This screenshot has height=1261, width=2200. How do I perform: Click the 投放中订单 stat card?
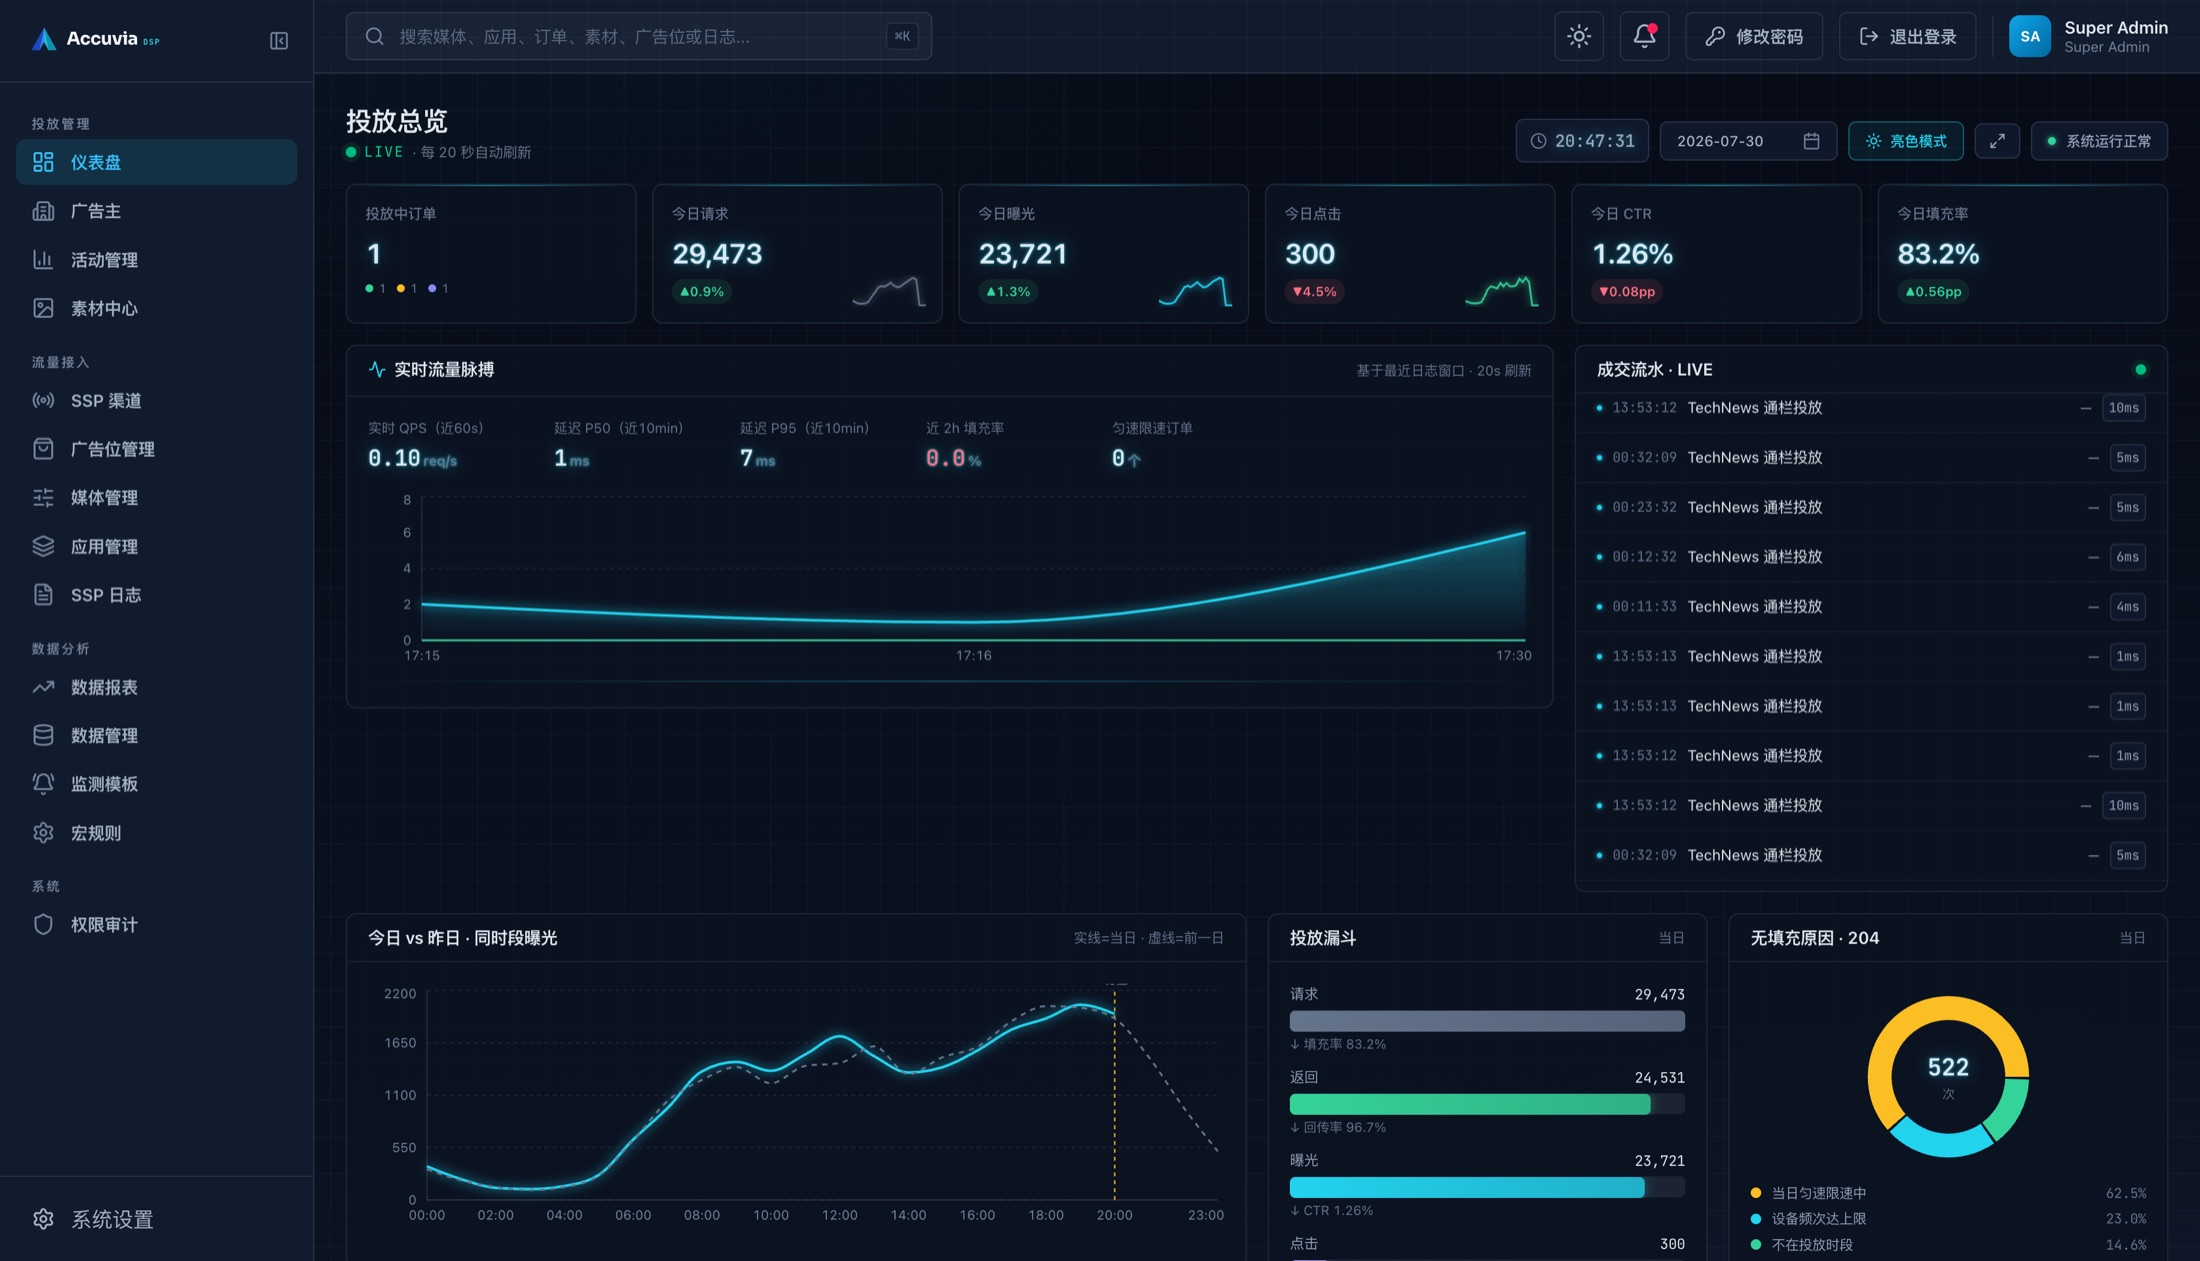tap(491, 254)
